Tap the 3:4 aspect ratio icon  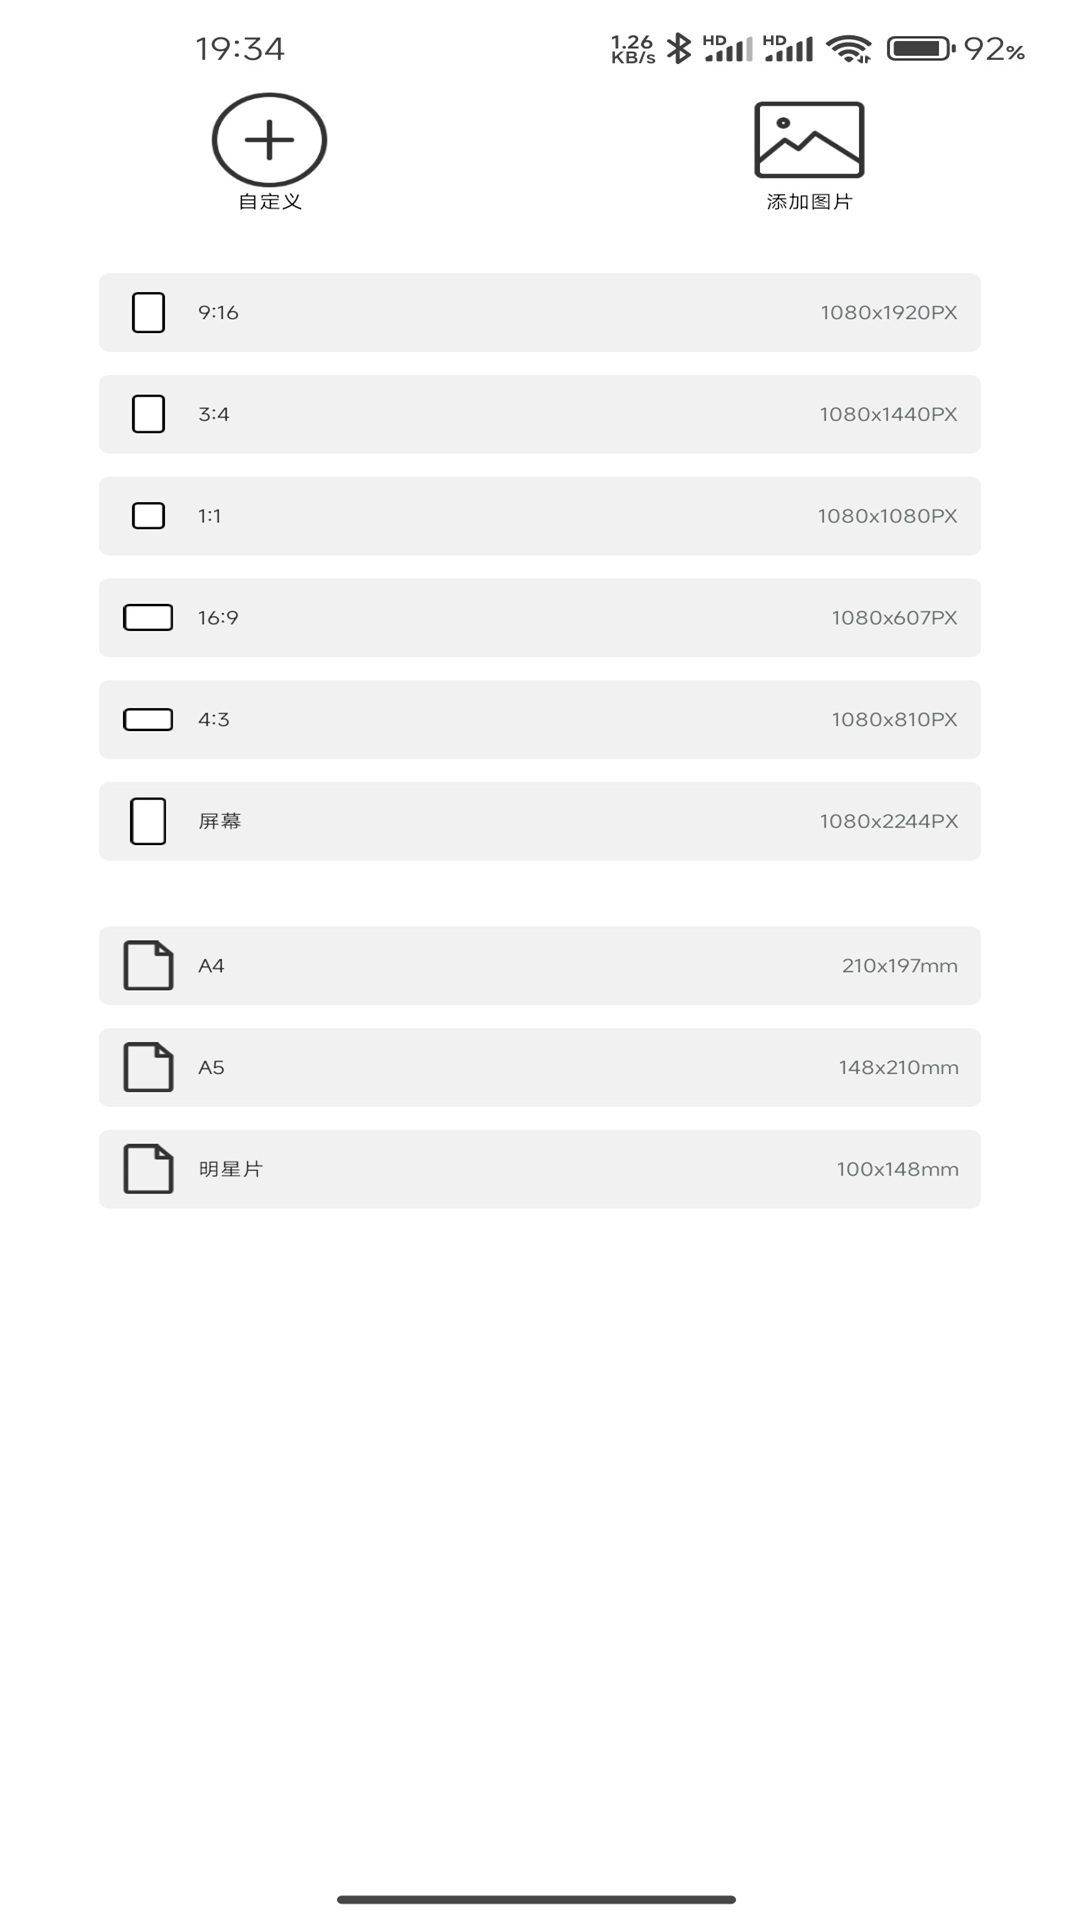tap(148, 414)
